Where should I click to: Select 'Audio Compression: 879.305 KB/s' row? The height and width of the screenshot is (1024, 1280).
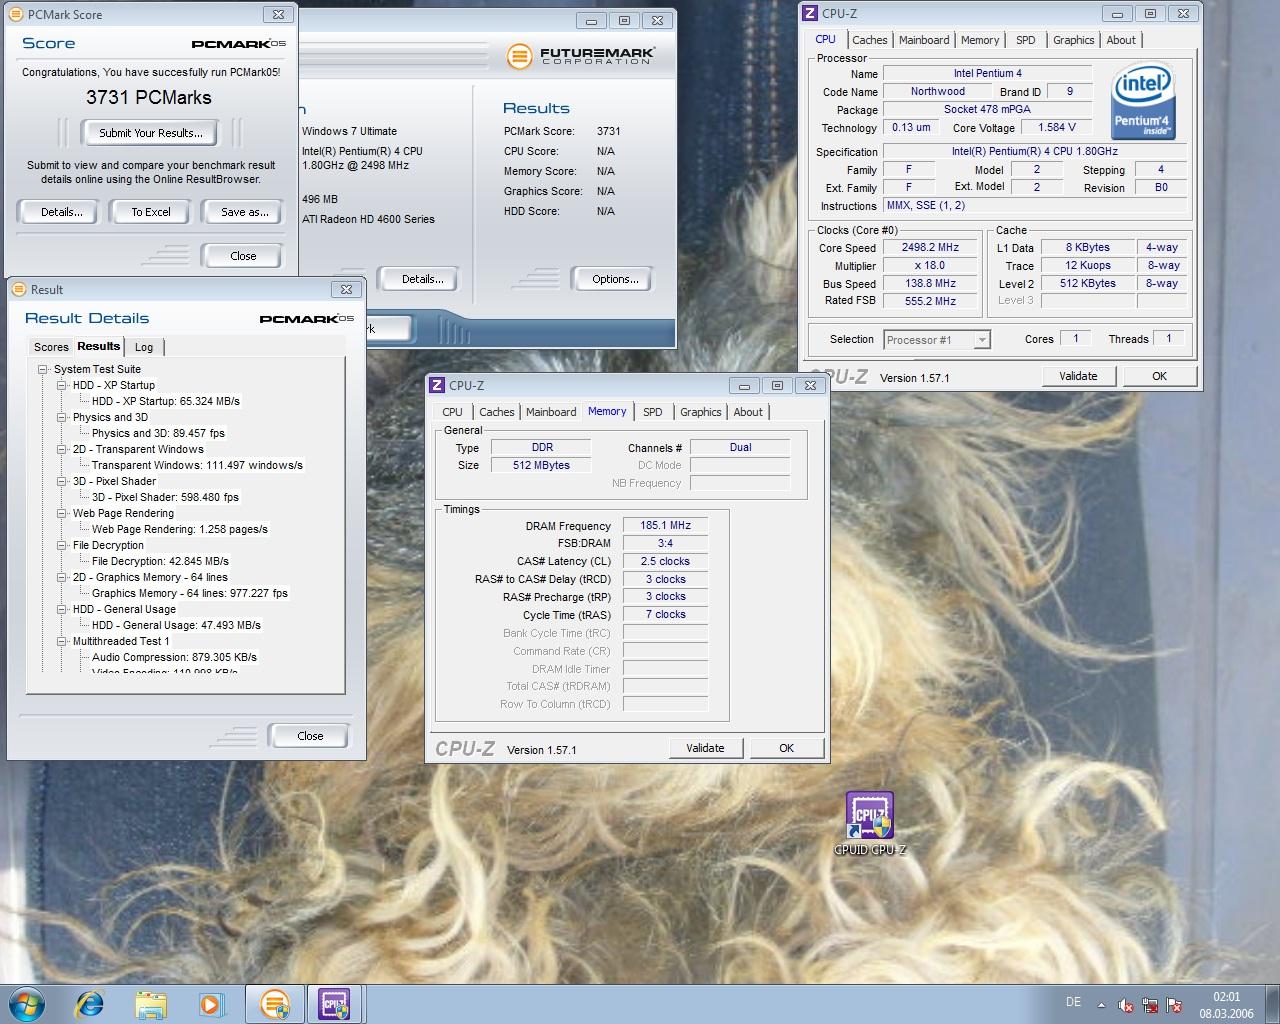(x=174, y=657)
